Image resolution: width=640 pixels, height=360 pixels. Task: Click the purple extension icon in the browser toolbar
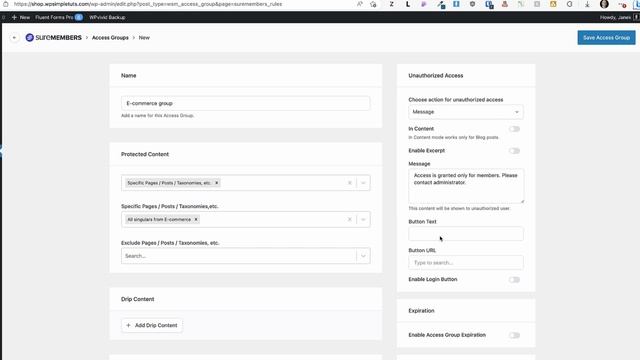point(424,4)
